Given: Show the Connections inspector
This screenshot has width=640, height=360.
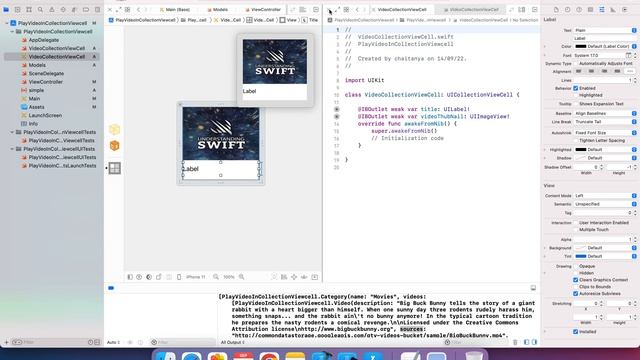Looking at the screenshot, I should (624, 9).
